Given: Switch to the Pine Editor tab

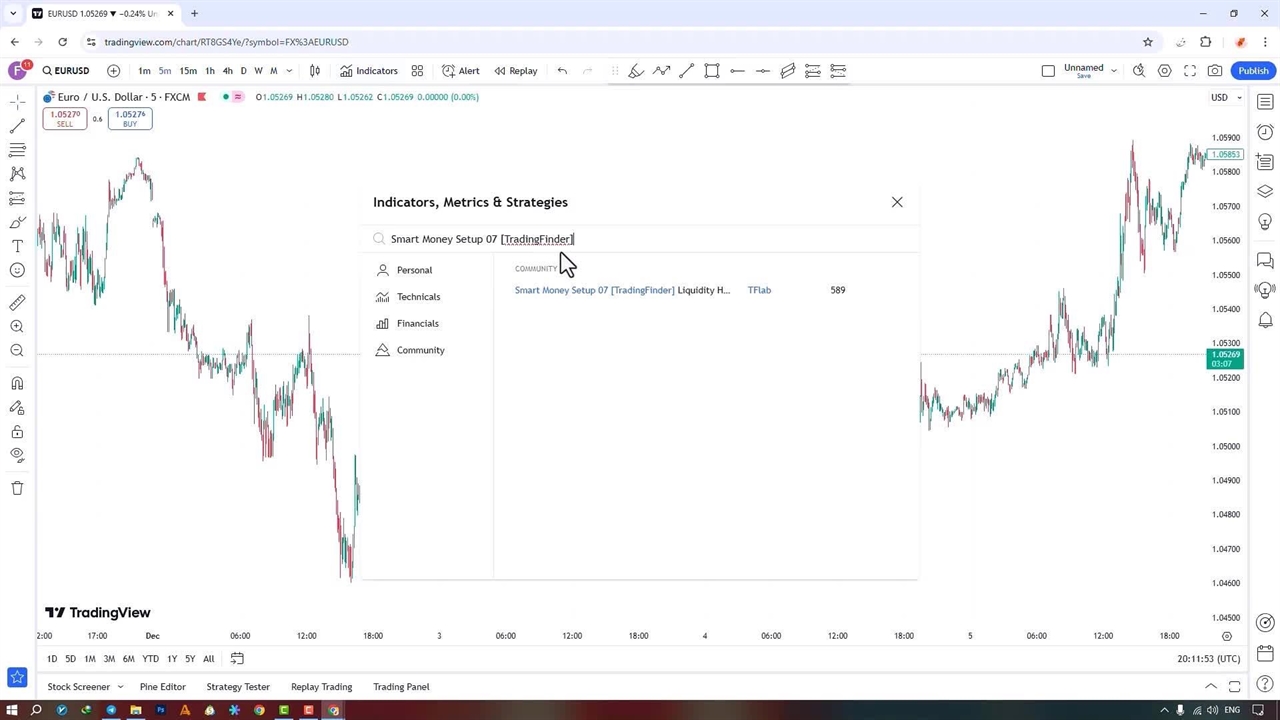Looking at the screenshot, I should 162,687.
